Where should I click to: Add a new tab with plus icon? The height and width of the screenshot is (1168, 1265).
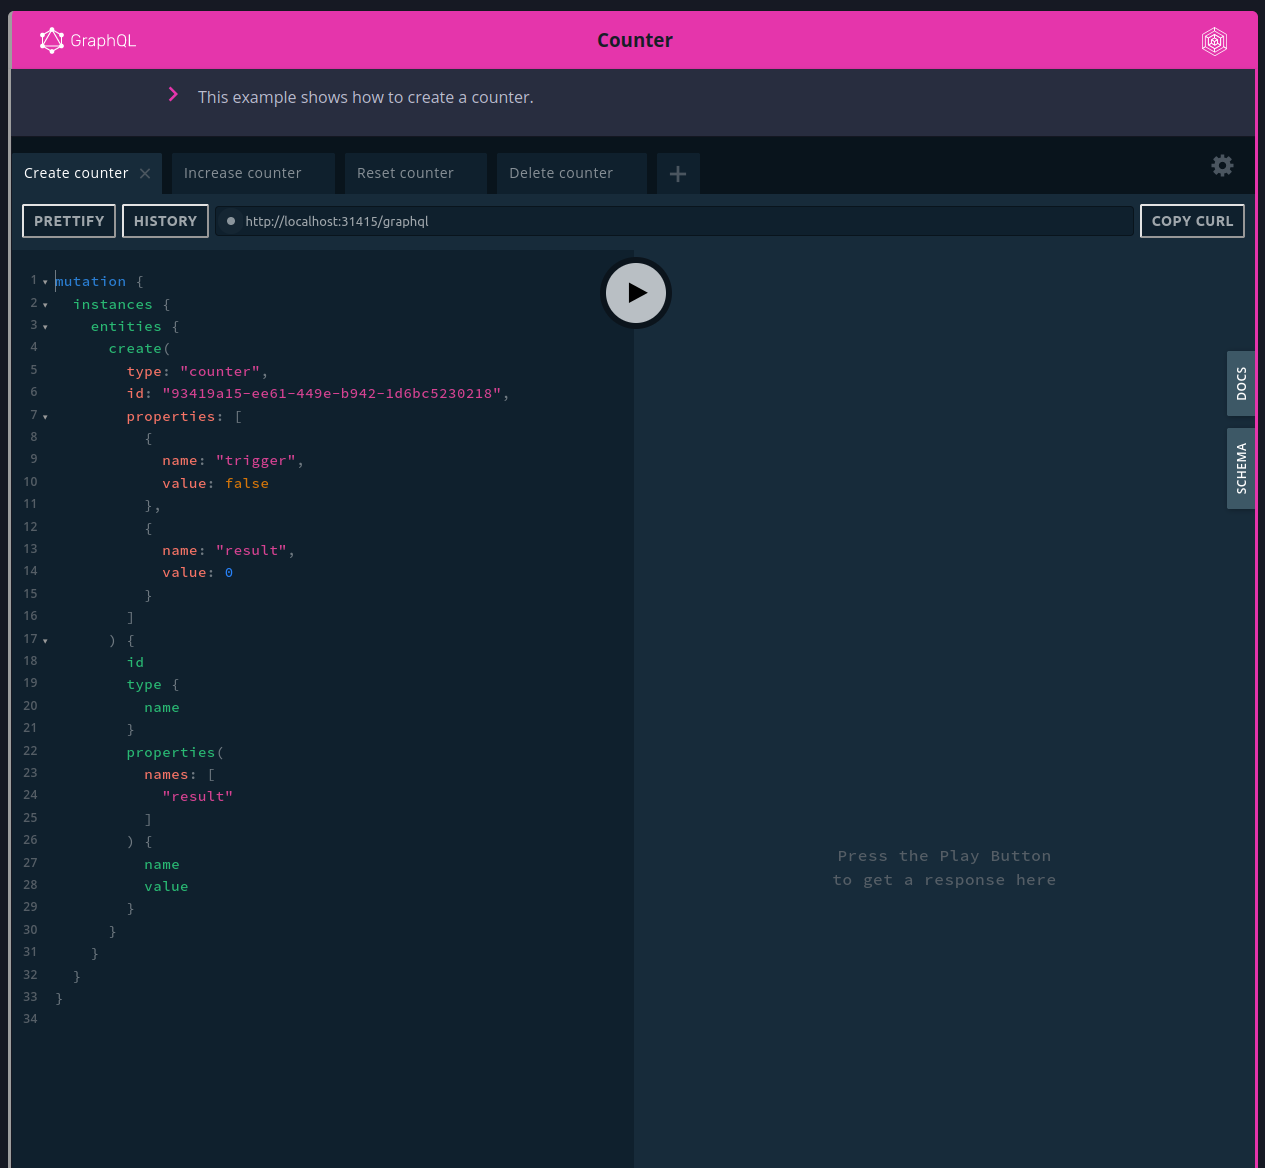coord(678,174)
